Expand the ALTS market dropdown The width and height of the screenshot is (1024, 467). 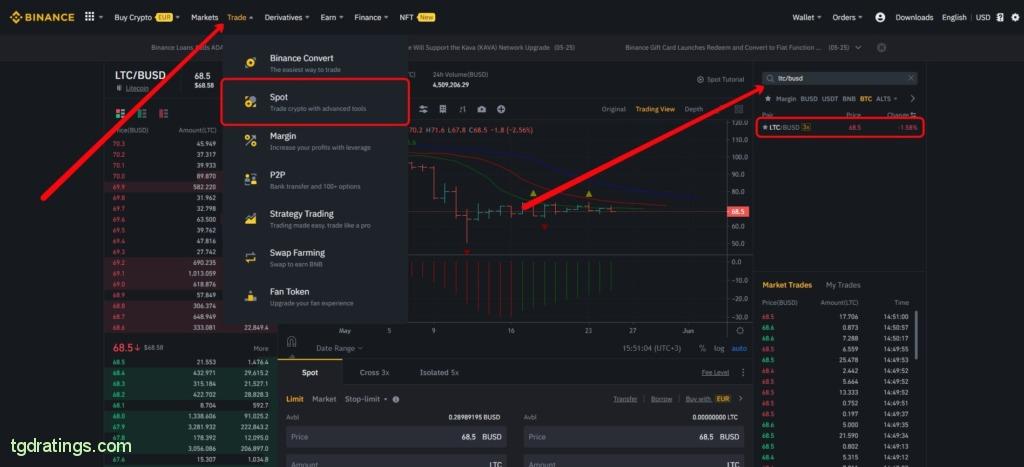pos(886,99)
